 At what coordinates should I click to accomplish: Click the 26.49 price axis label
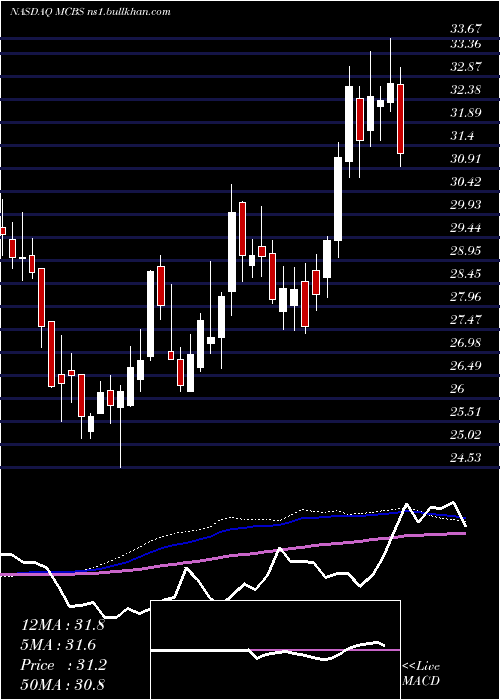466,366
